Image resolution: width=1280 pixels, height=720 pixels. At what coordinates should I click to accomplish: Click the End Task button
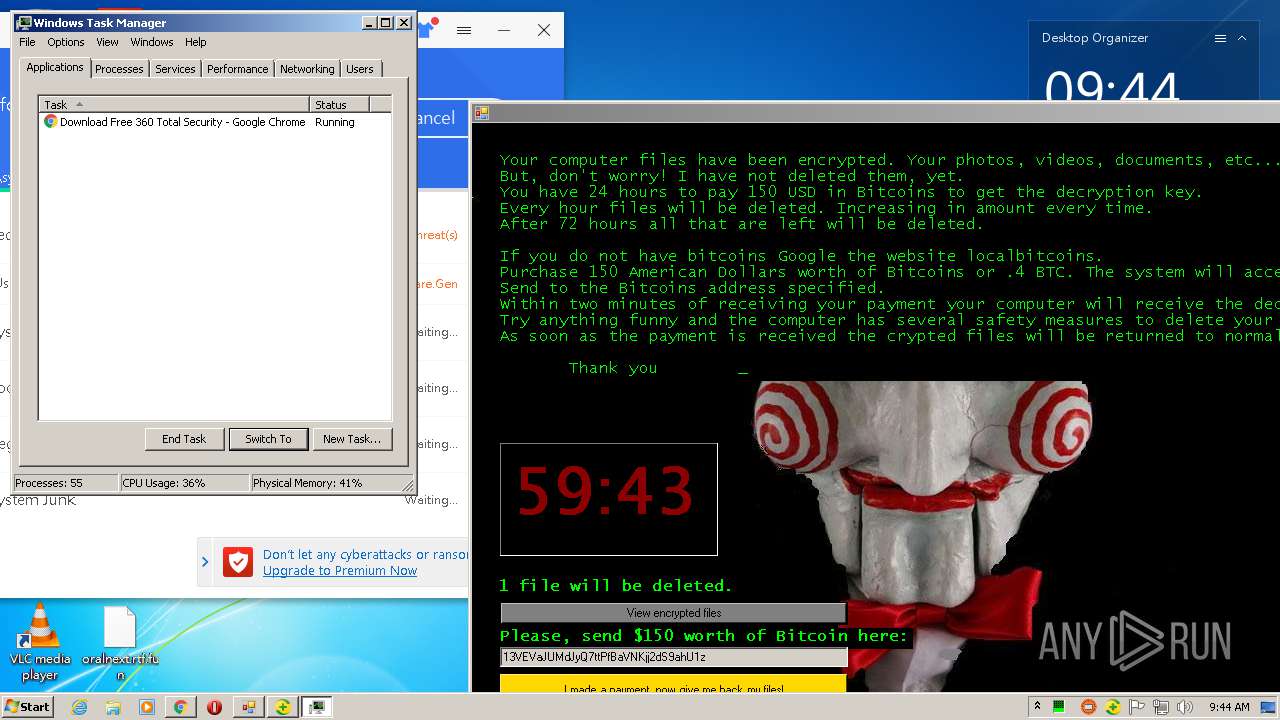pyautogui.click(x=184, y=439)
